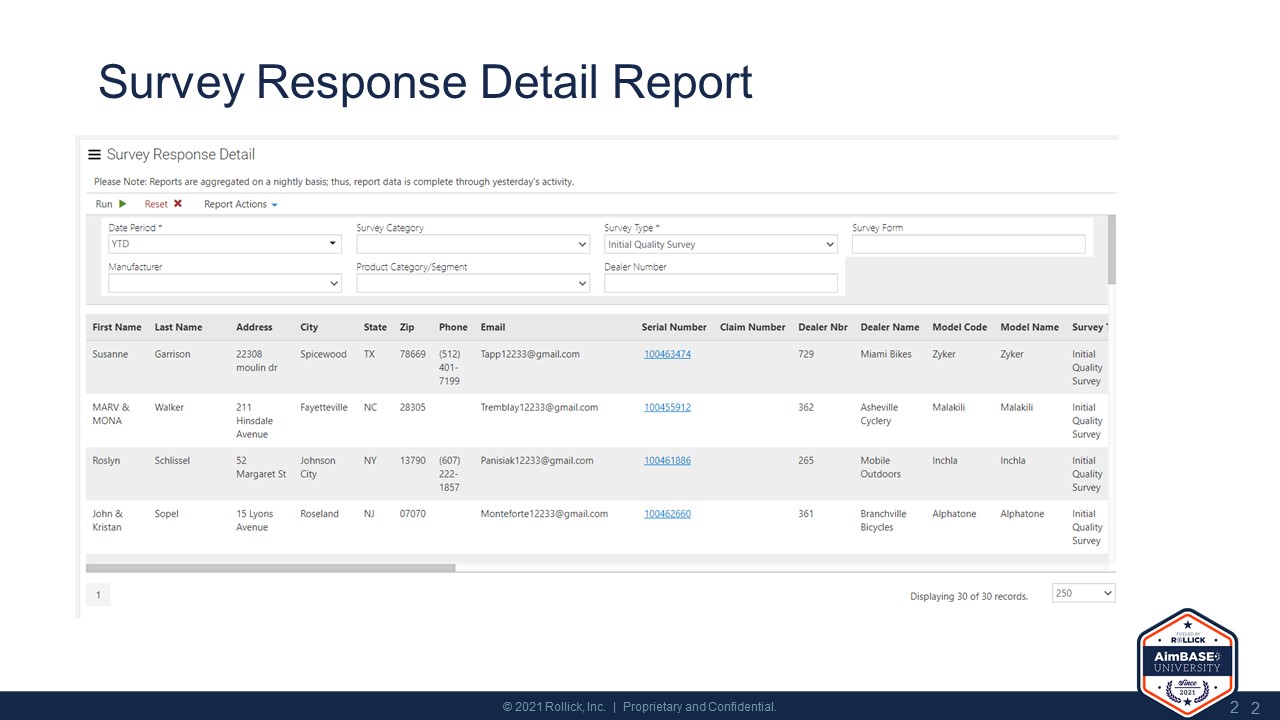Change the records per page selector from 250
Screen dimensions: 1280x720
pos(1082,592)
